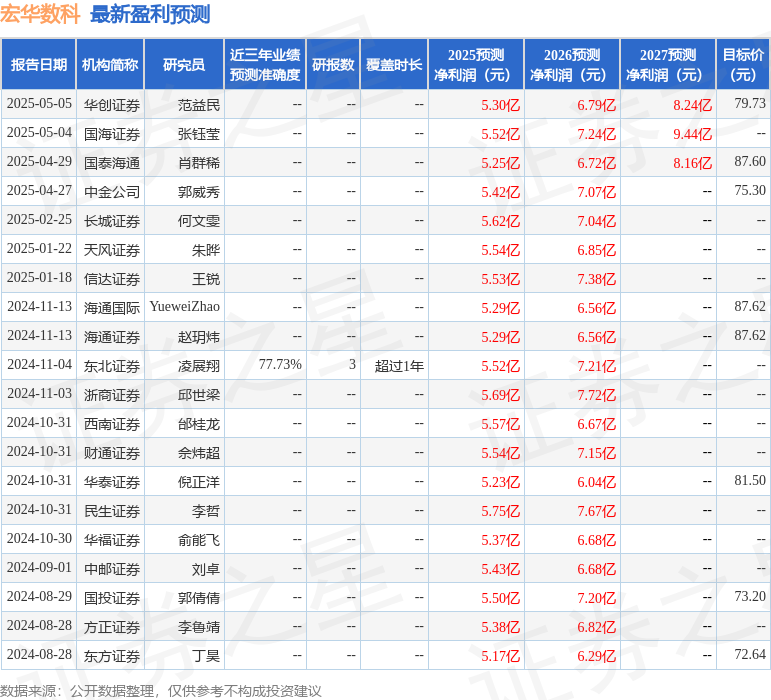This screenshot has width=771, height=700.
Task: Click the 6.82亿 forecast value
Action: 596,627
